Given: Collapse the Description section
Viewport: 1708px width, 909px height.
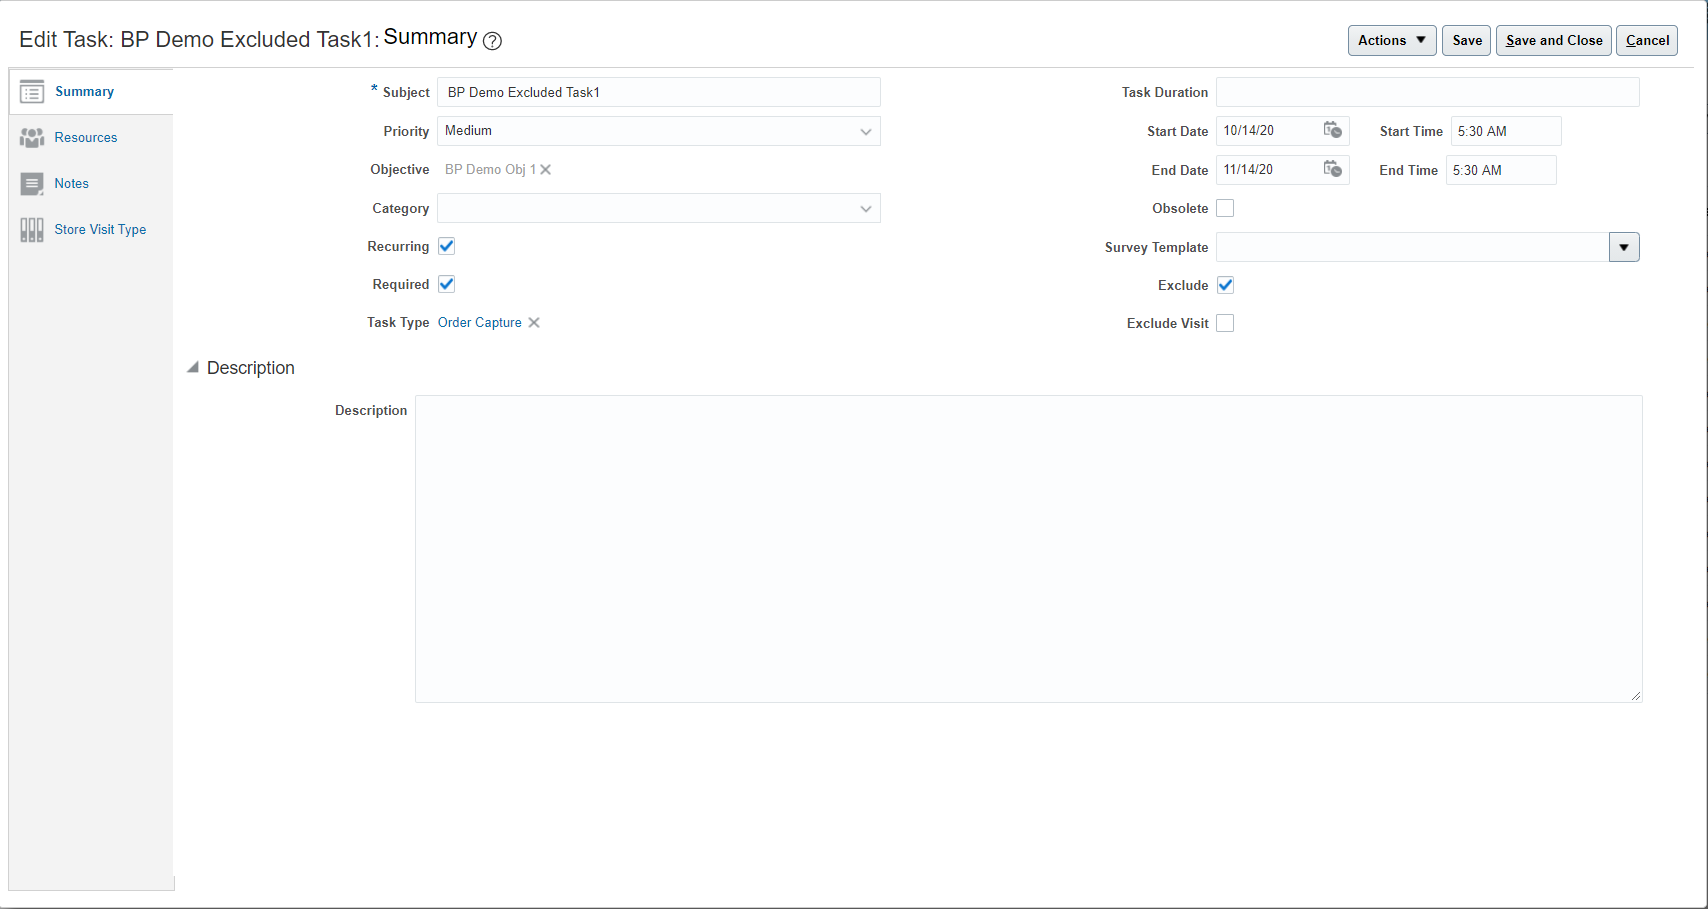Looking at the screenshot, I should coord(193,368).
